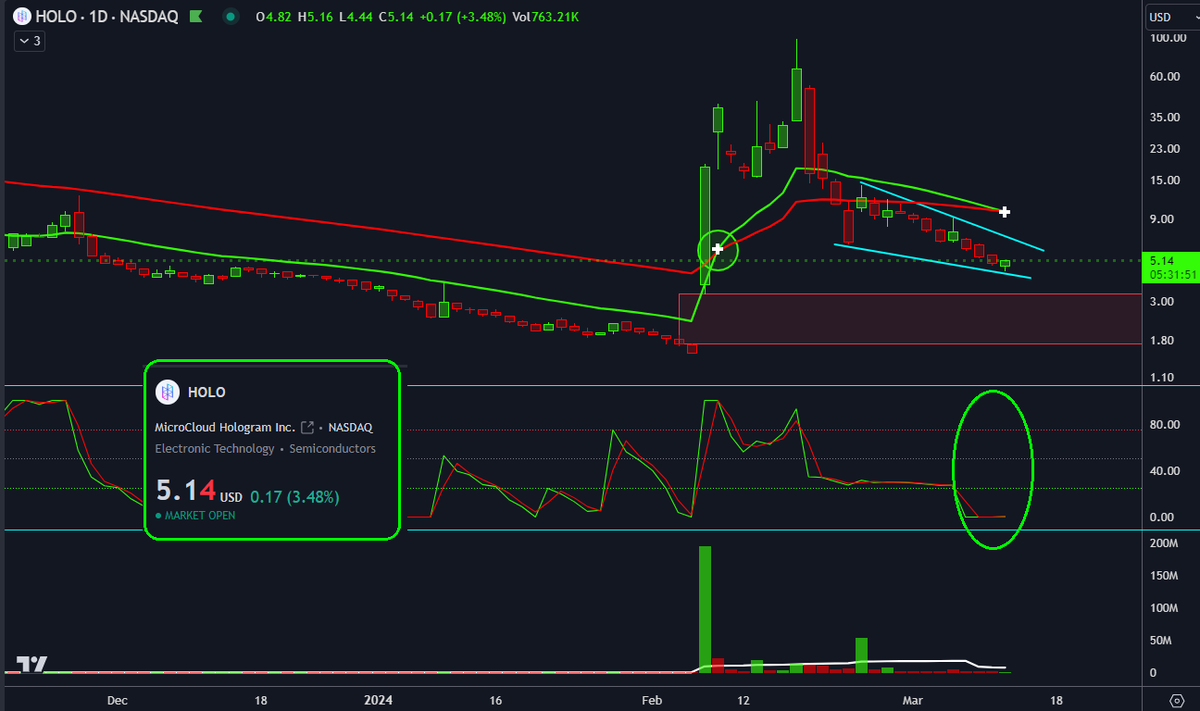Click the Mar label on time axis
This screenshot has width=1200, height=711.
pyautogui.click(x=915, y=701)
